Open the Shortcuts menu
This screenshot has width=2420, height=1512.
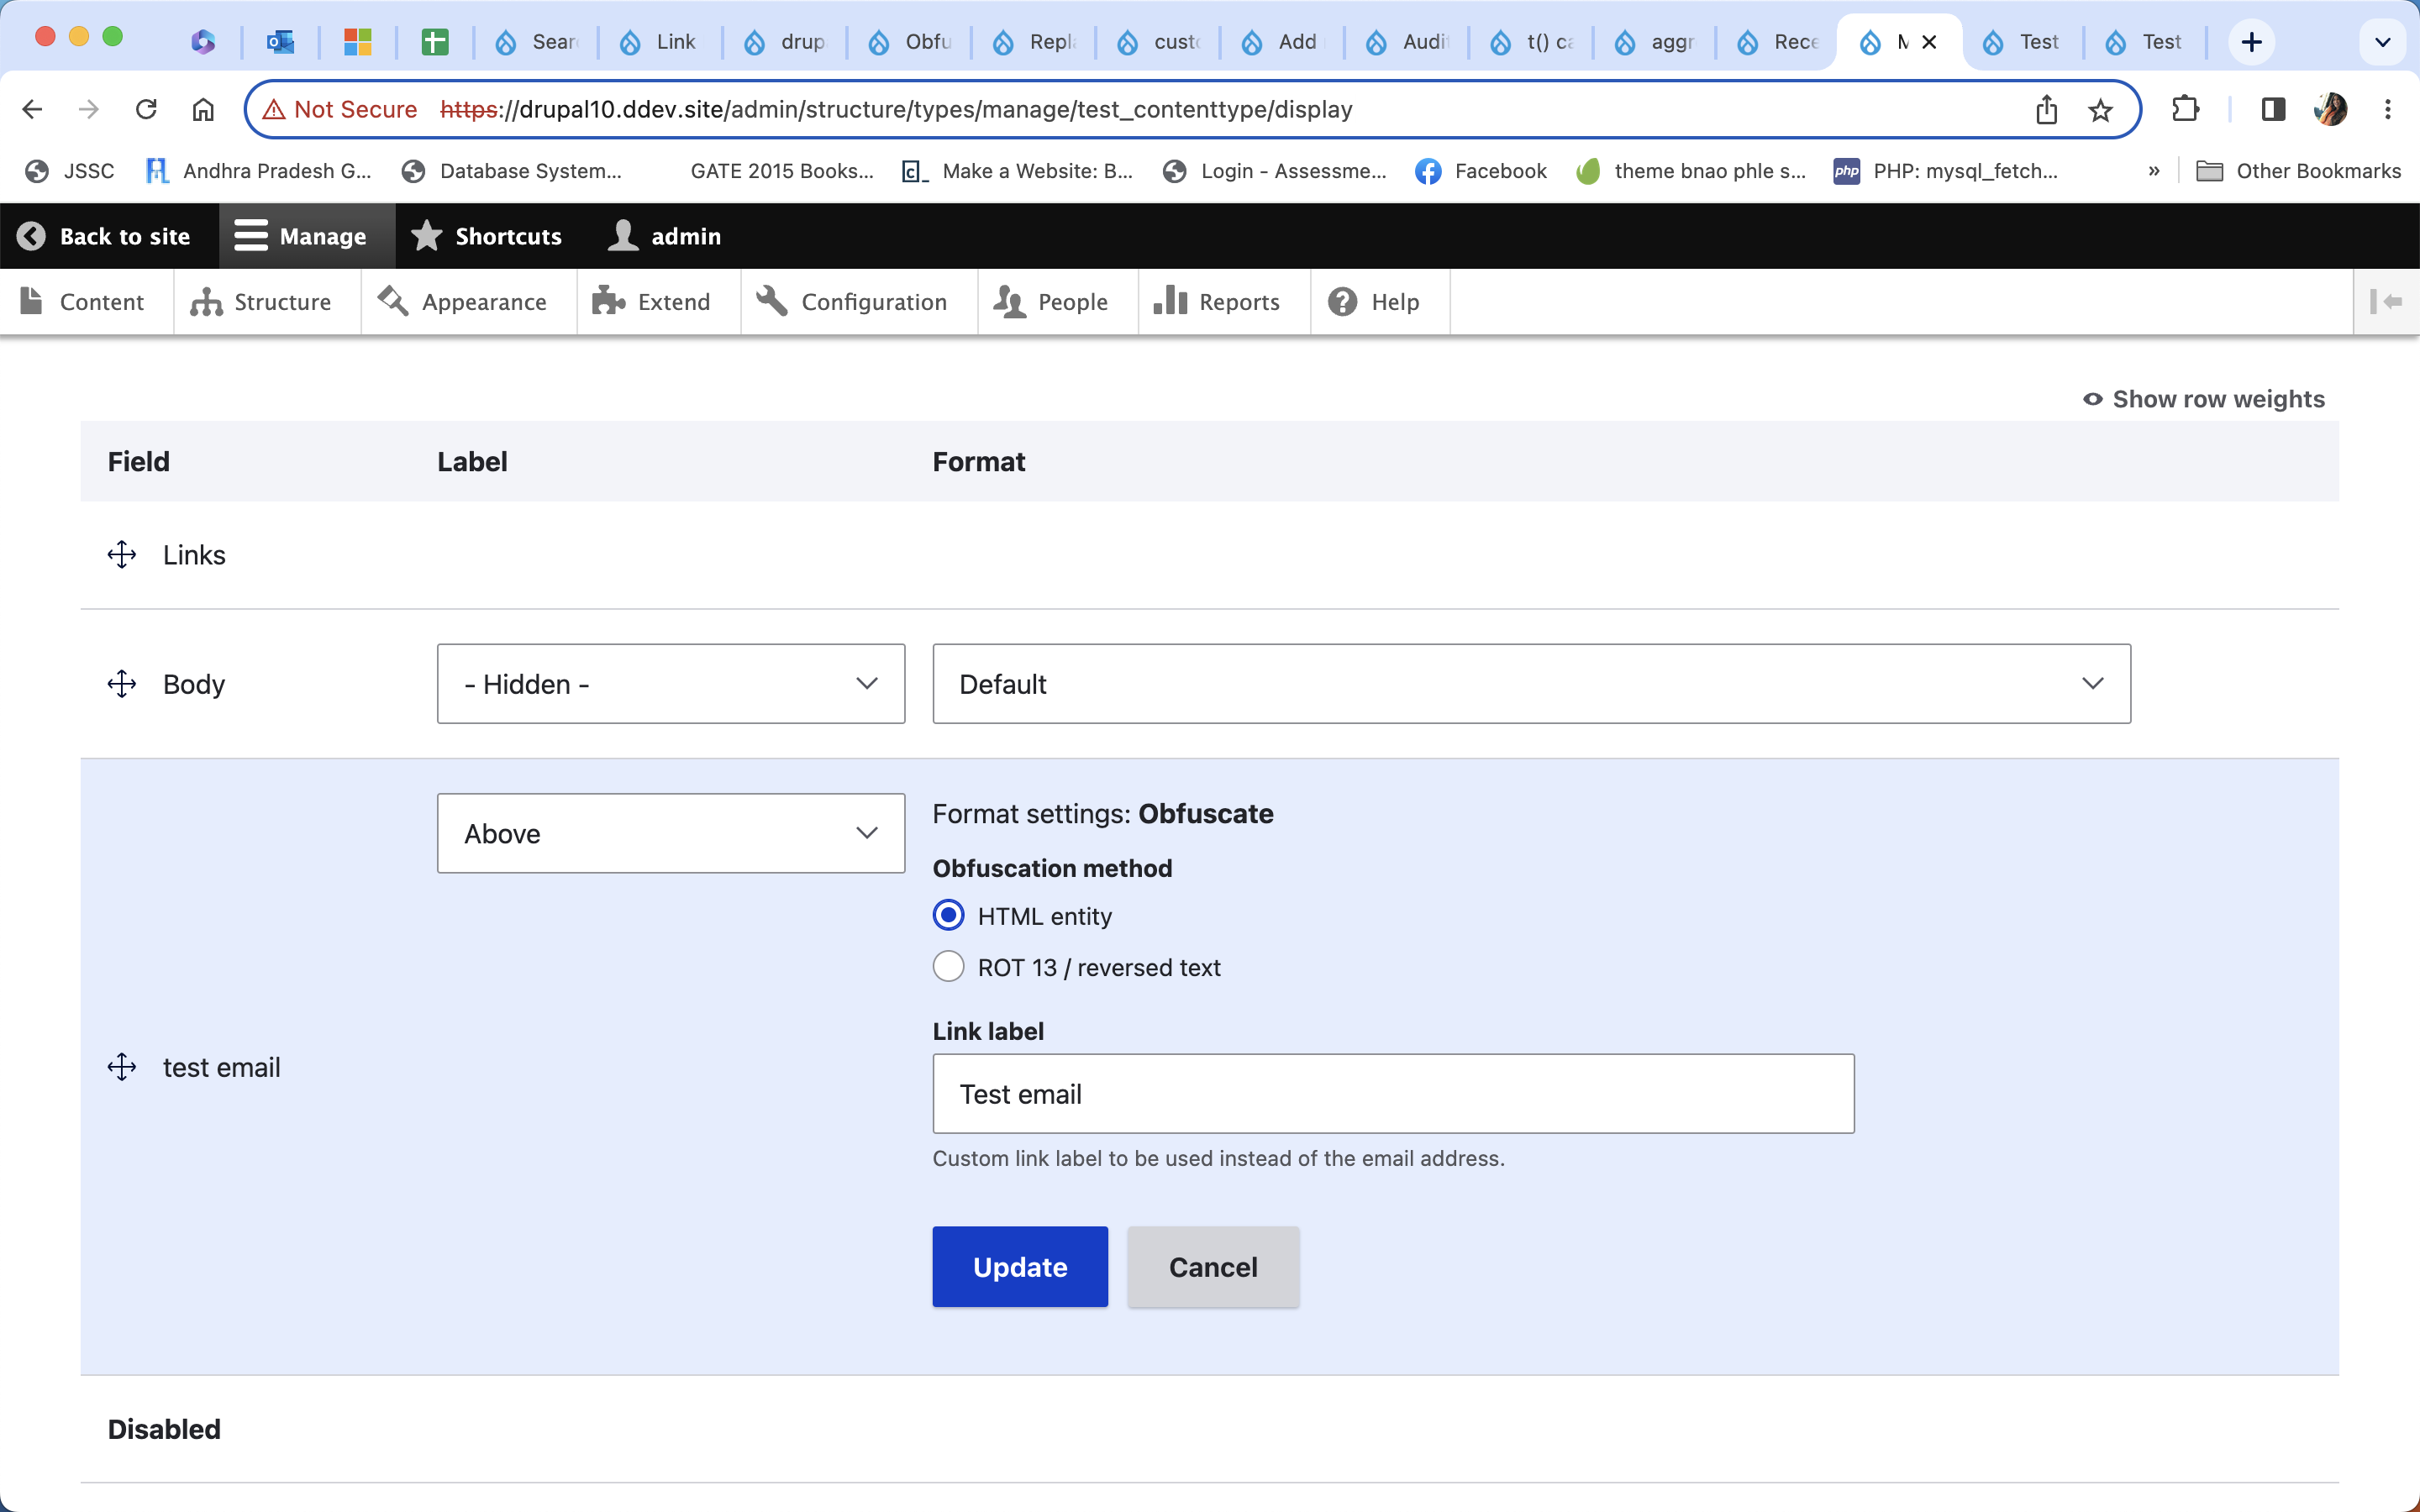pos(488,235)
